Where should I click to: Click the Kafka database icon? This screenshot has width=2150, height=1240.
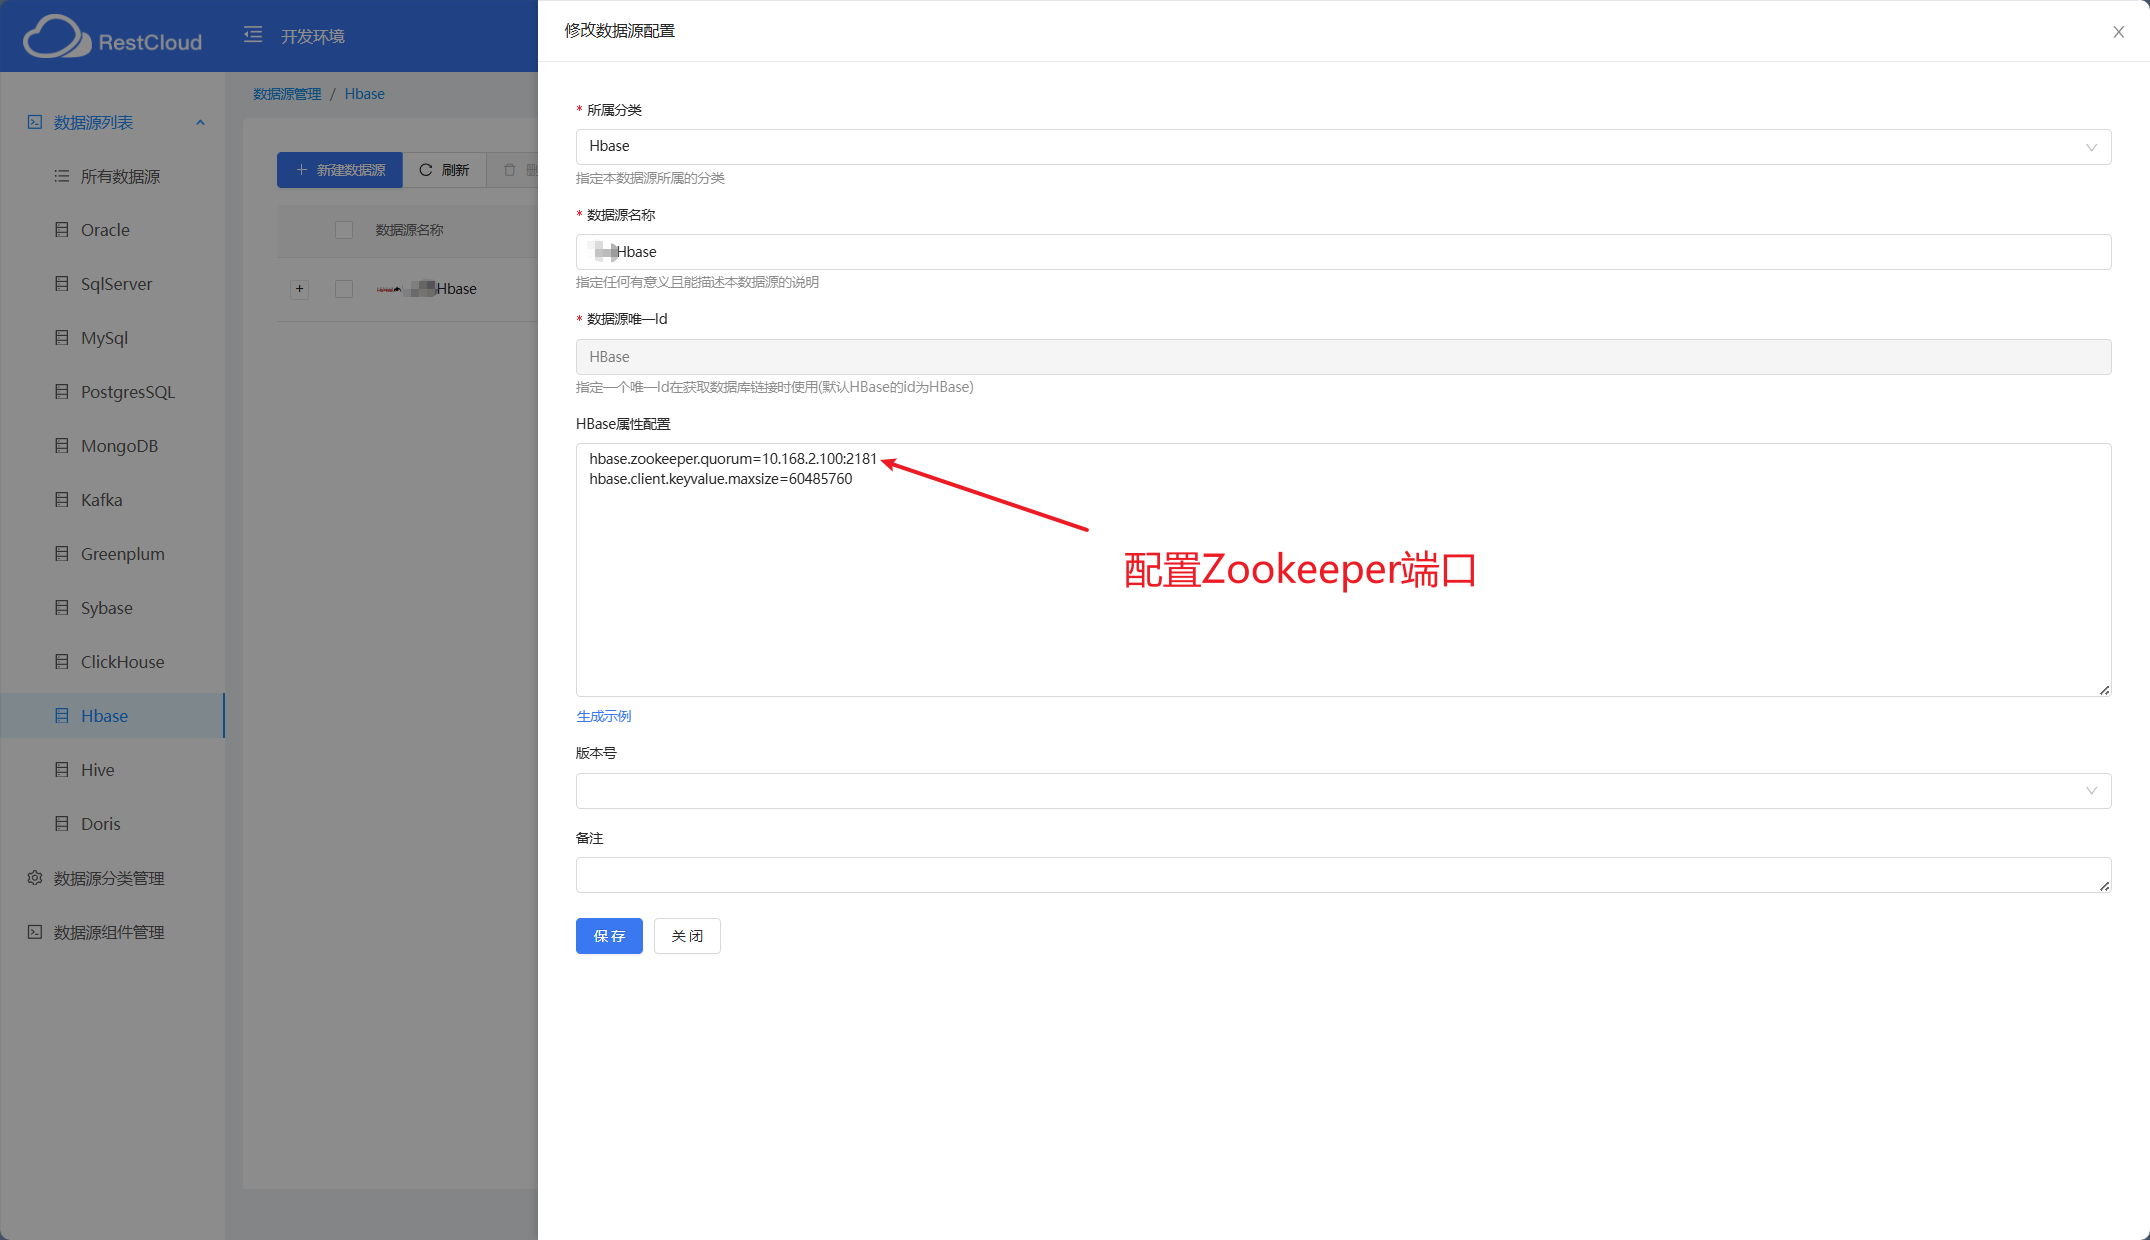(59, 499)
